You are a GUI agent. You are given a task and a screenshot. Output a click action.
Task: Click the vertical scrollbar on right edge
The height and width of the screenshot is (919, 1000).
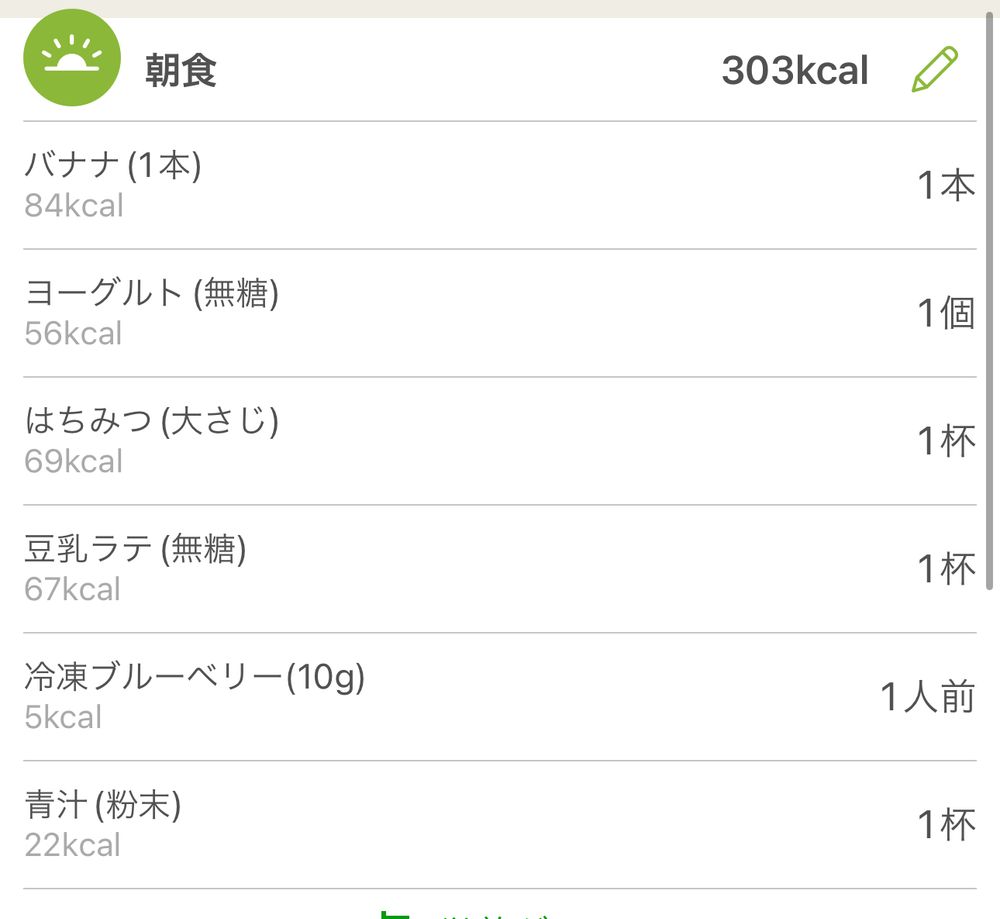989,302
